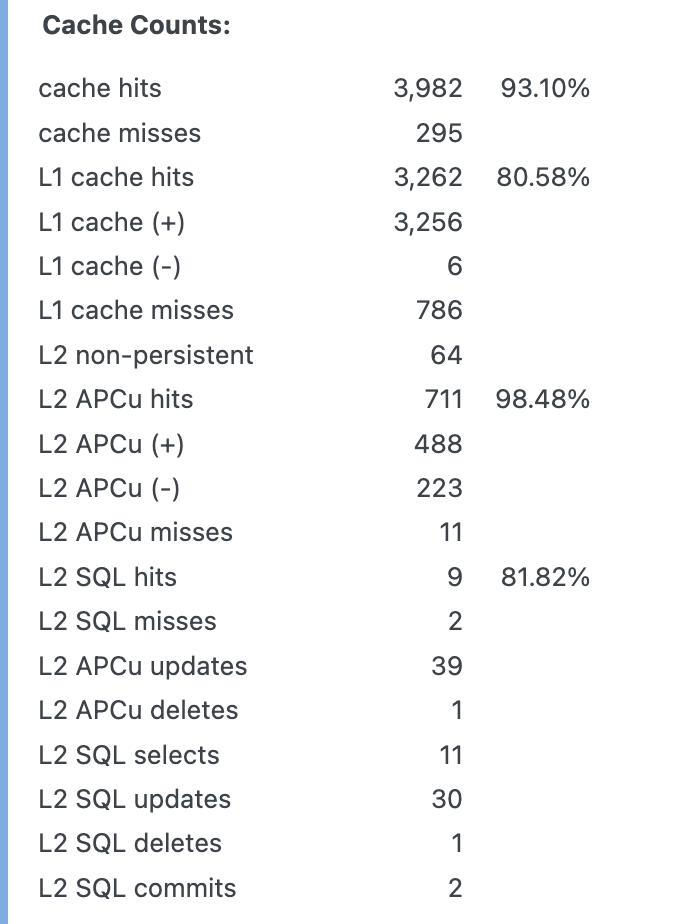Select the L2 APCu misses label
This screenshot has height=924, width=696.
point(136,533)
